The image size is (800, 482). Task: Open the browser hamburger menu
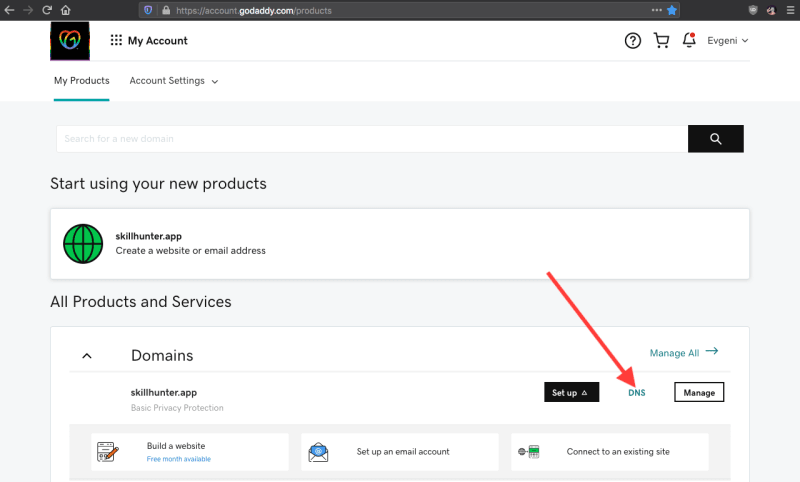(790, 10)
